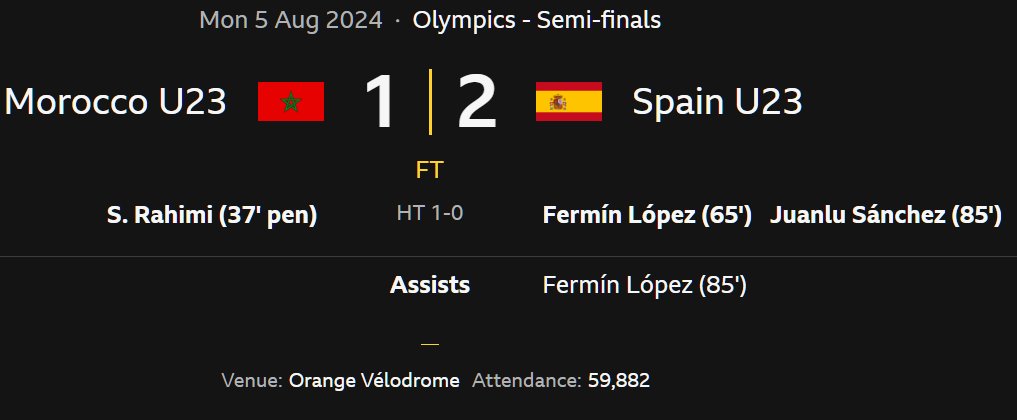Click the Assists heading
This screenshot has height=420, width=1017.
[430, 285]
